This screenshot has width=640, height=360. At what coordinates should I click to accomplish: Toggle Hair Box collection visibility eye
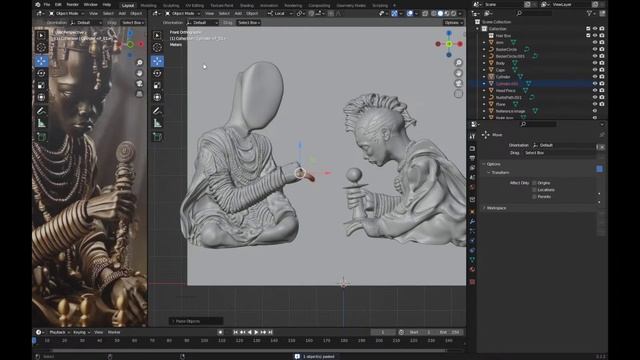(595, 36)
